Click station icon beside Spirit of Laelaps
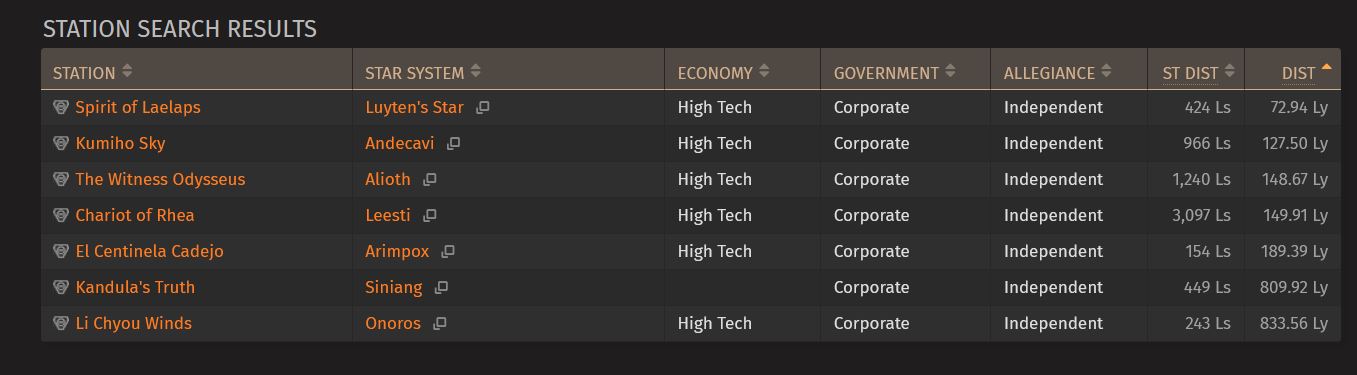The height and width of the screenshot is (375, 1357). 61,107
